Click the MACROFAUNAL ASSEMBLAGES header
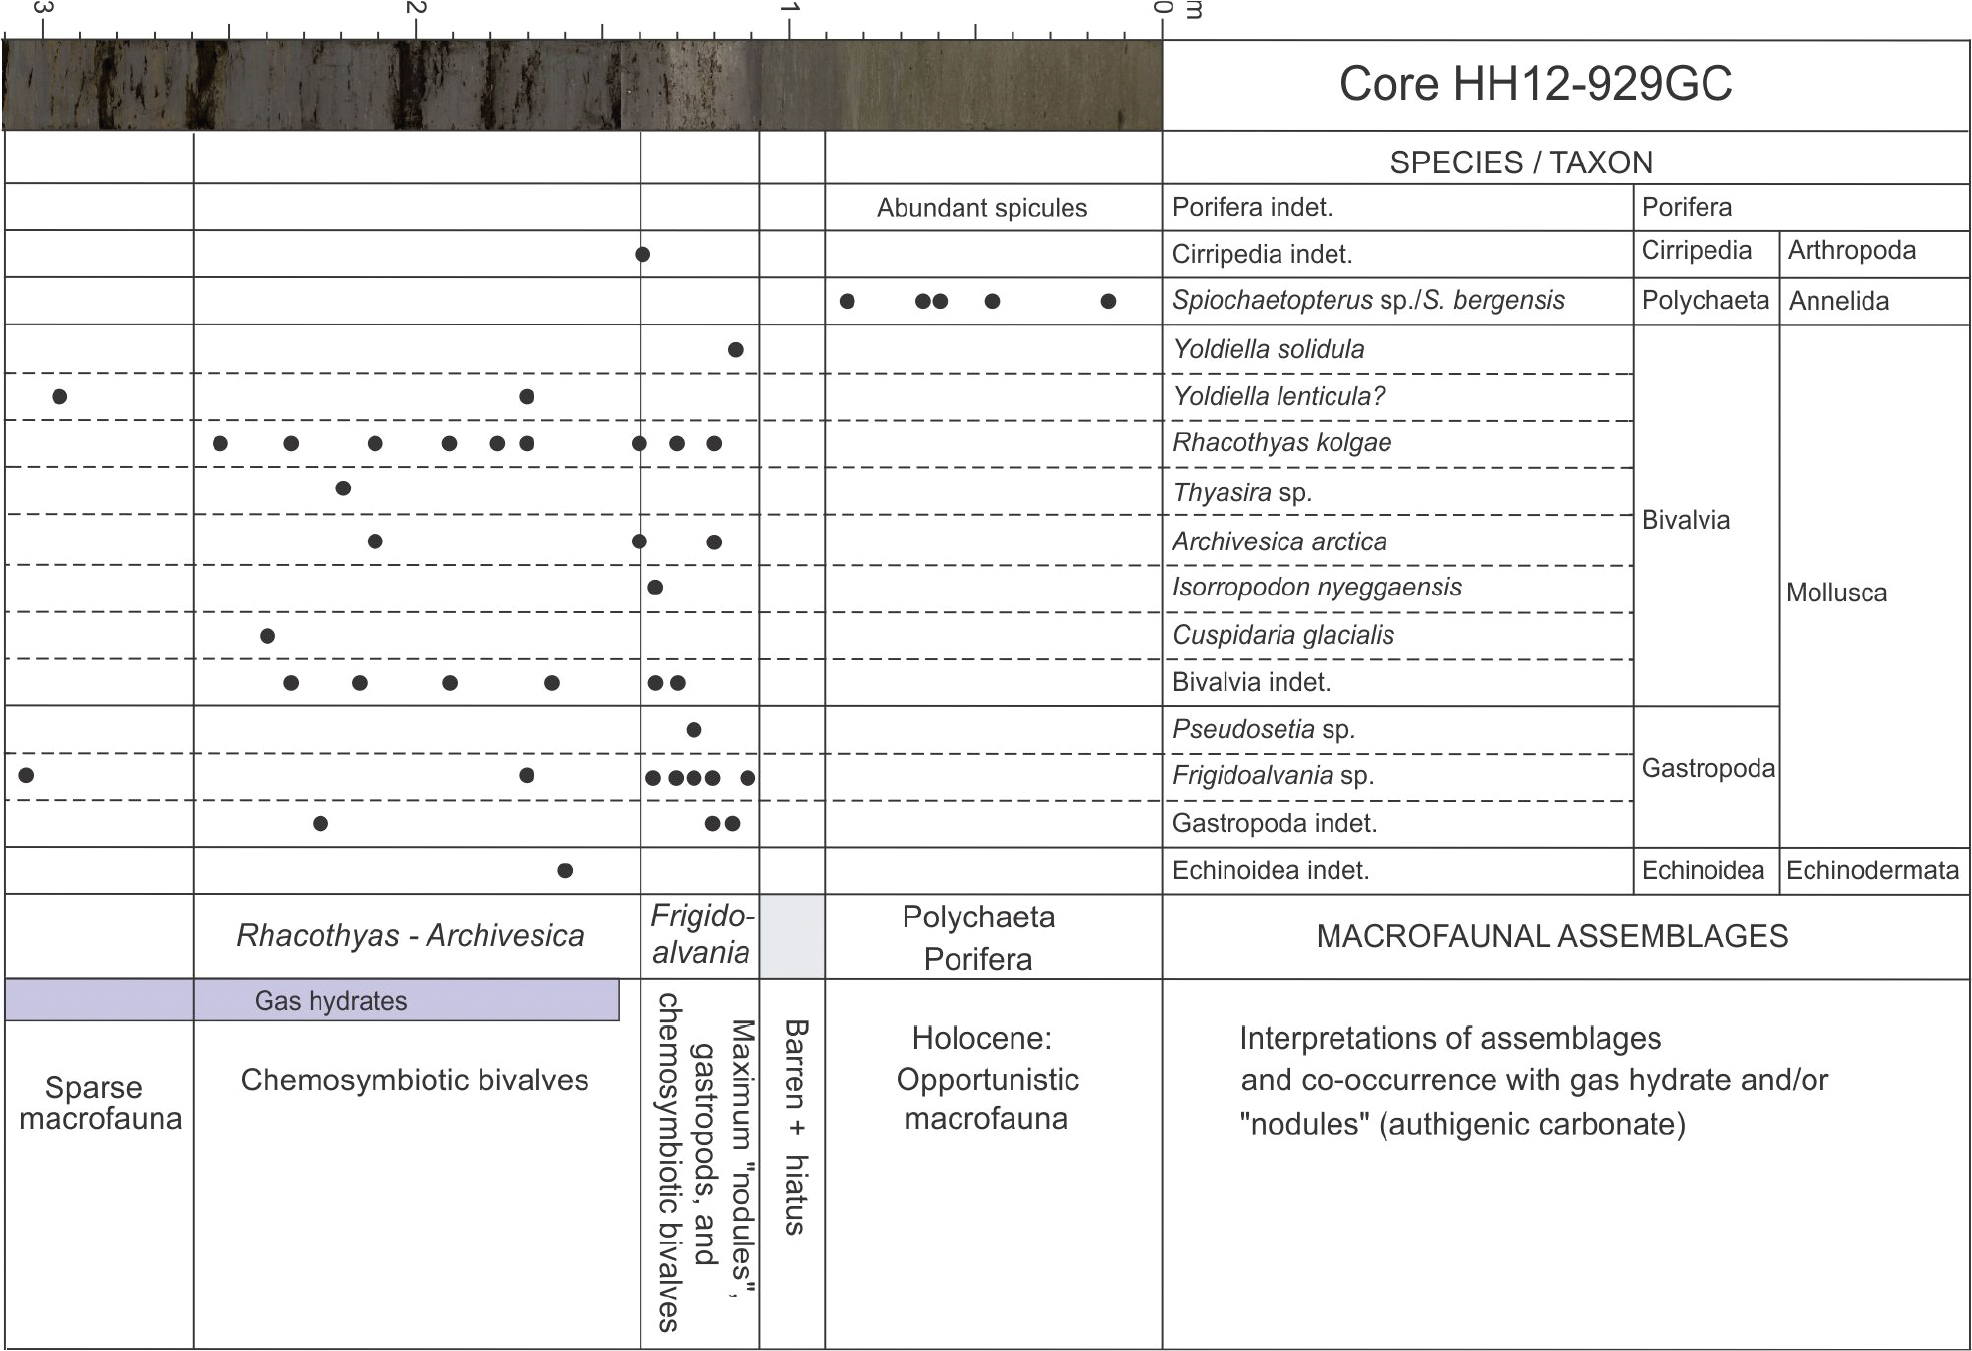The height and width of the screenshot is (1351, 1972). (1551, 936)
